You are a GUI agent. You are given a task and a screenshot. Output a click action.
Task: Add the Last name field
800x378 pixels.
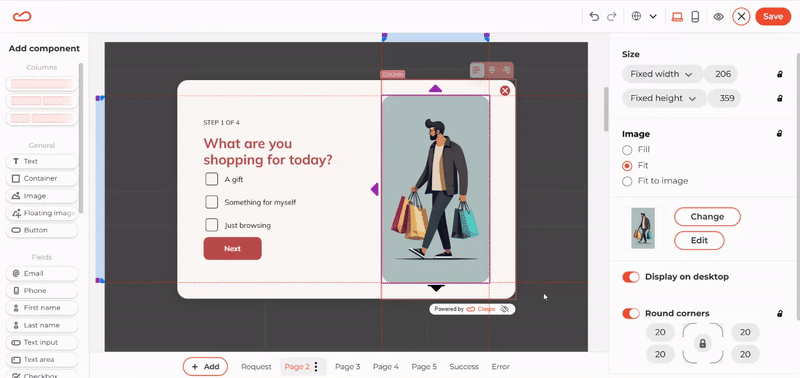click(x=42, y=325)
